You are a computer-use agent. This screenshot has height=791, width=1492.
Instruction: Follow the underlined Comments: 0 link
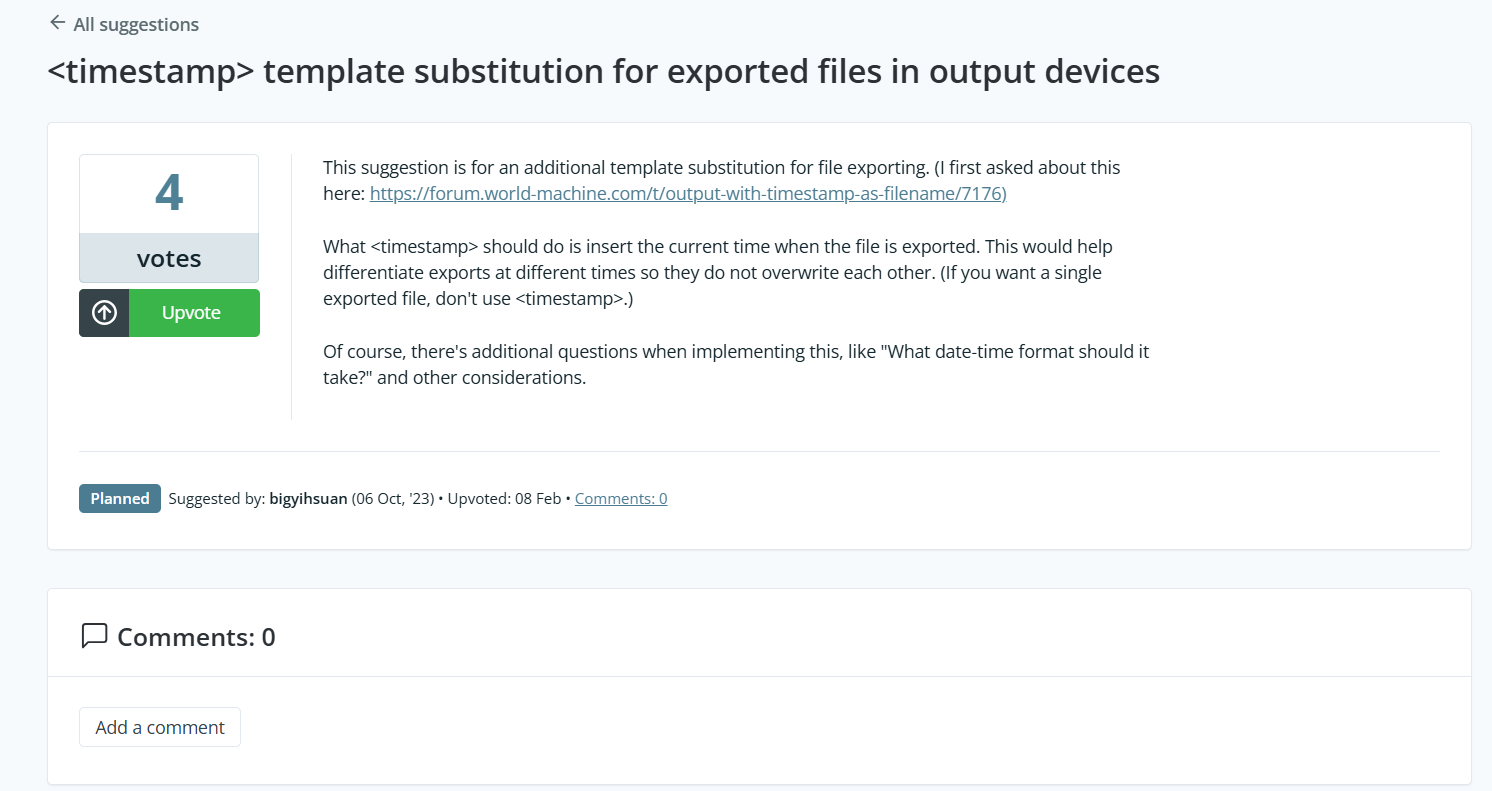(x=621, y=498)
